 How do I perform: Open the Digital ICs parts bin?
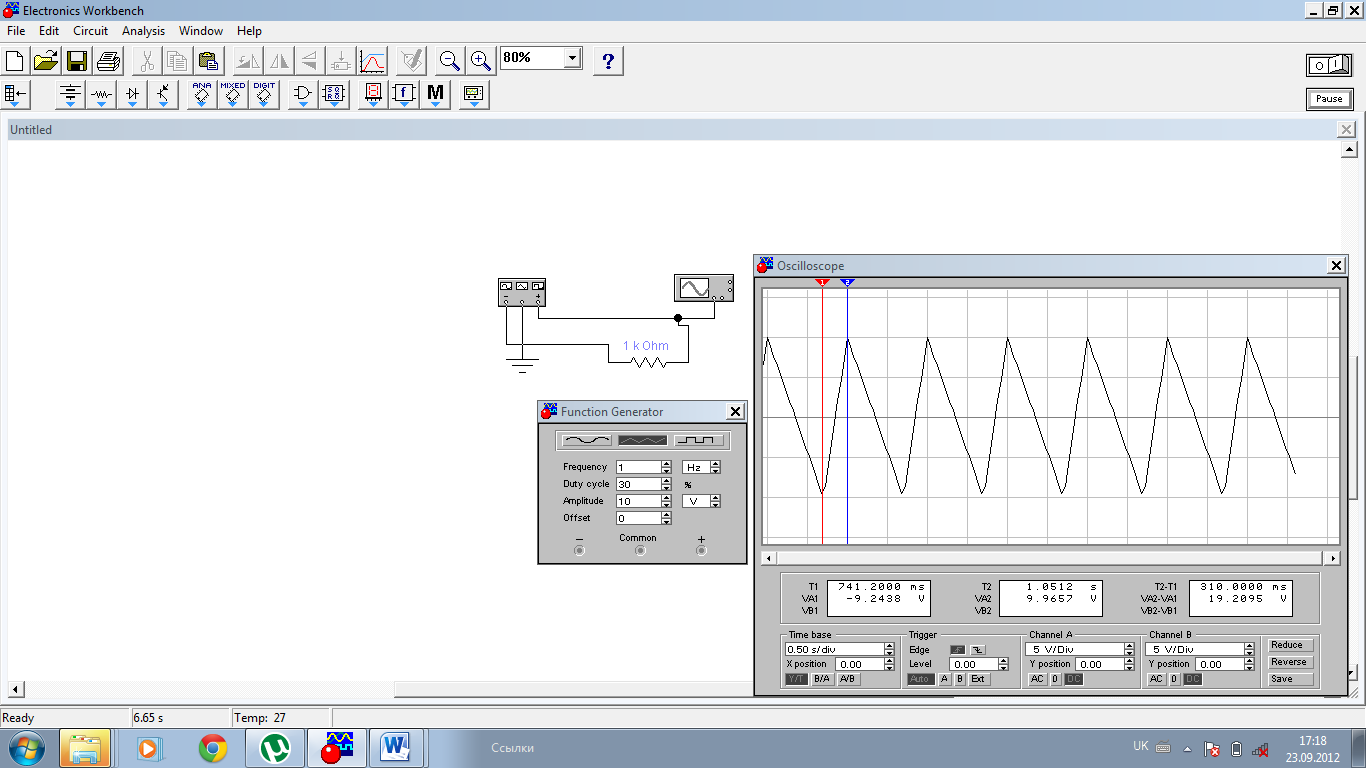(x=264, y=96)
